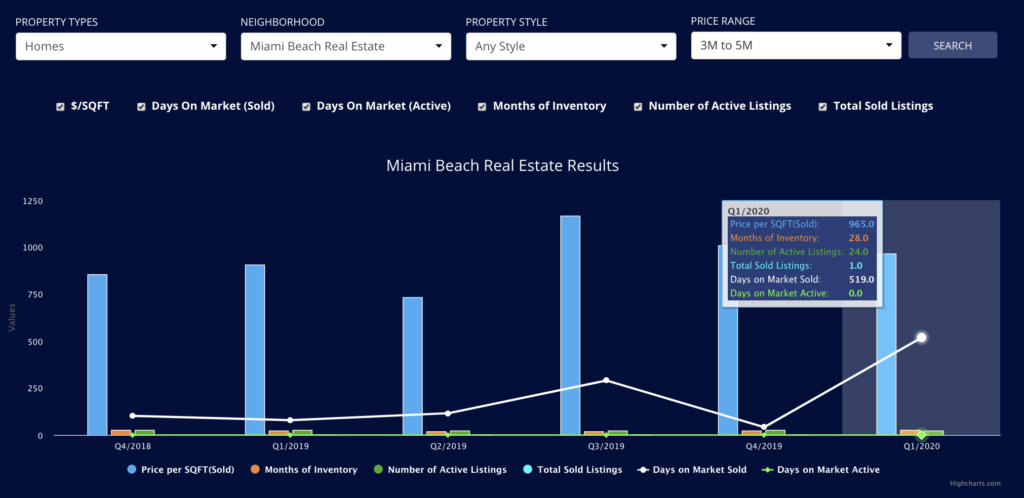The width and height of the screenshot is (1024, 498).
Task: Click the Q1/2020 axis label
Action: pos(921,447)
